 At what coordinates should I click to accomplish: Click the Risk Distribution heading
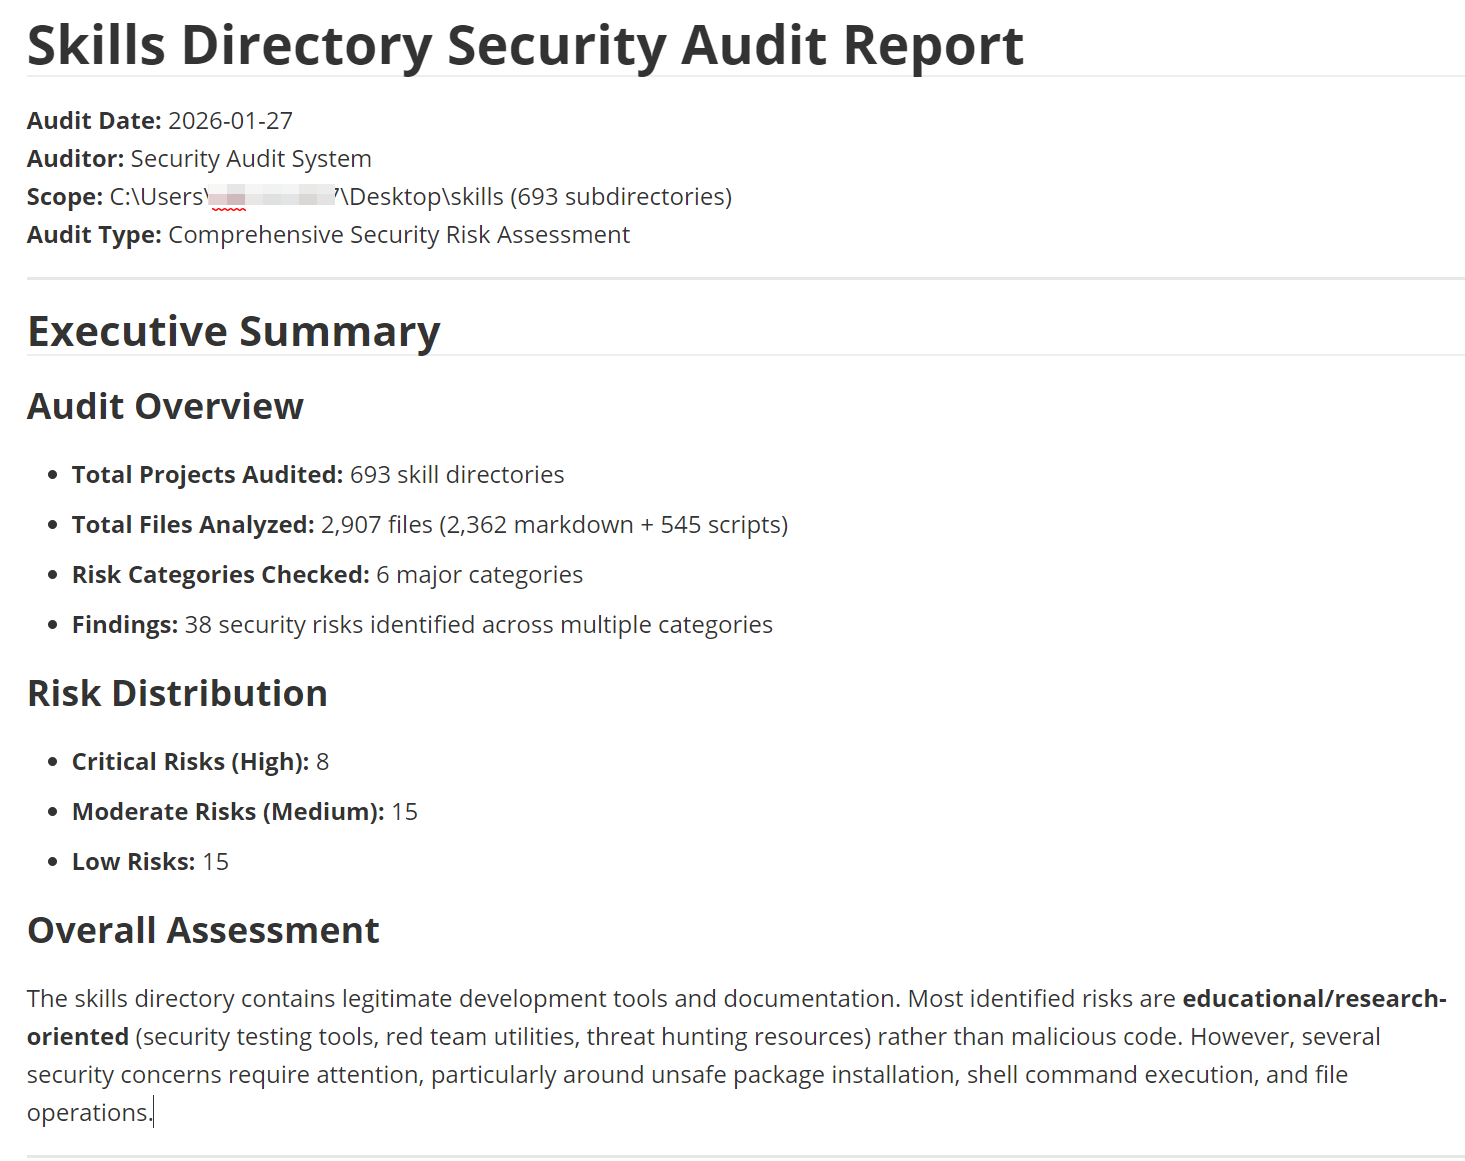[x=177, y=694]
